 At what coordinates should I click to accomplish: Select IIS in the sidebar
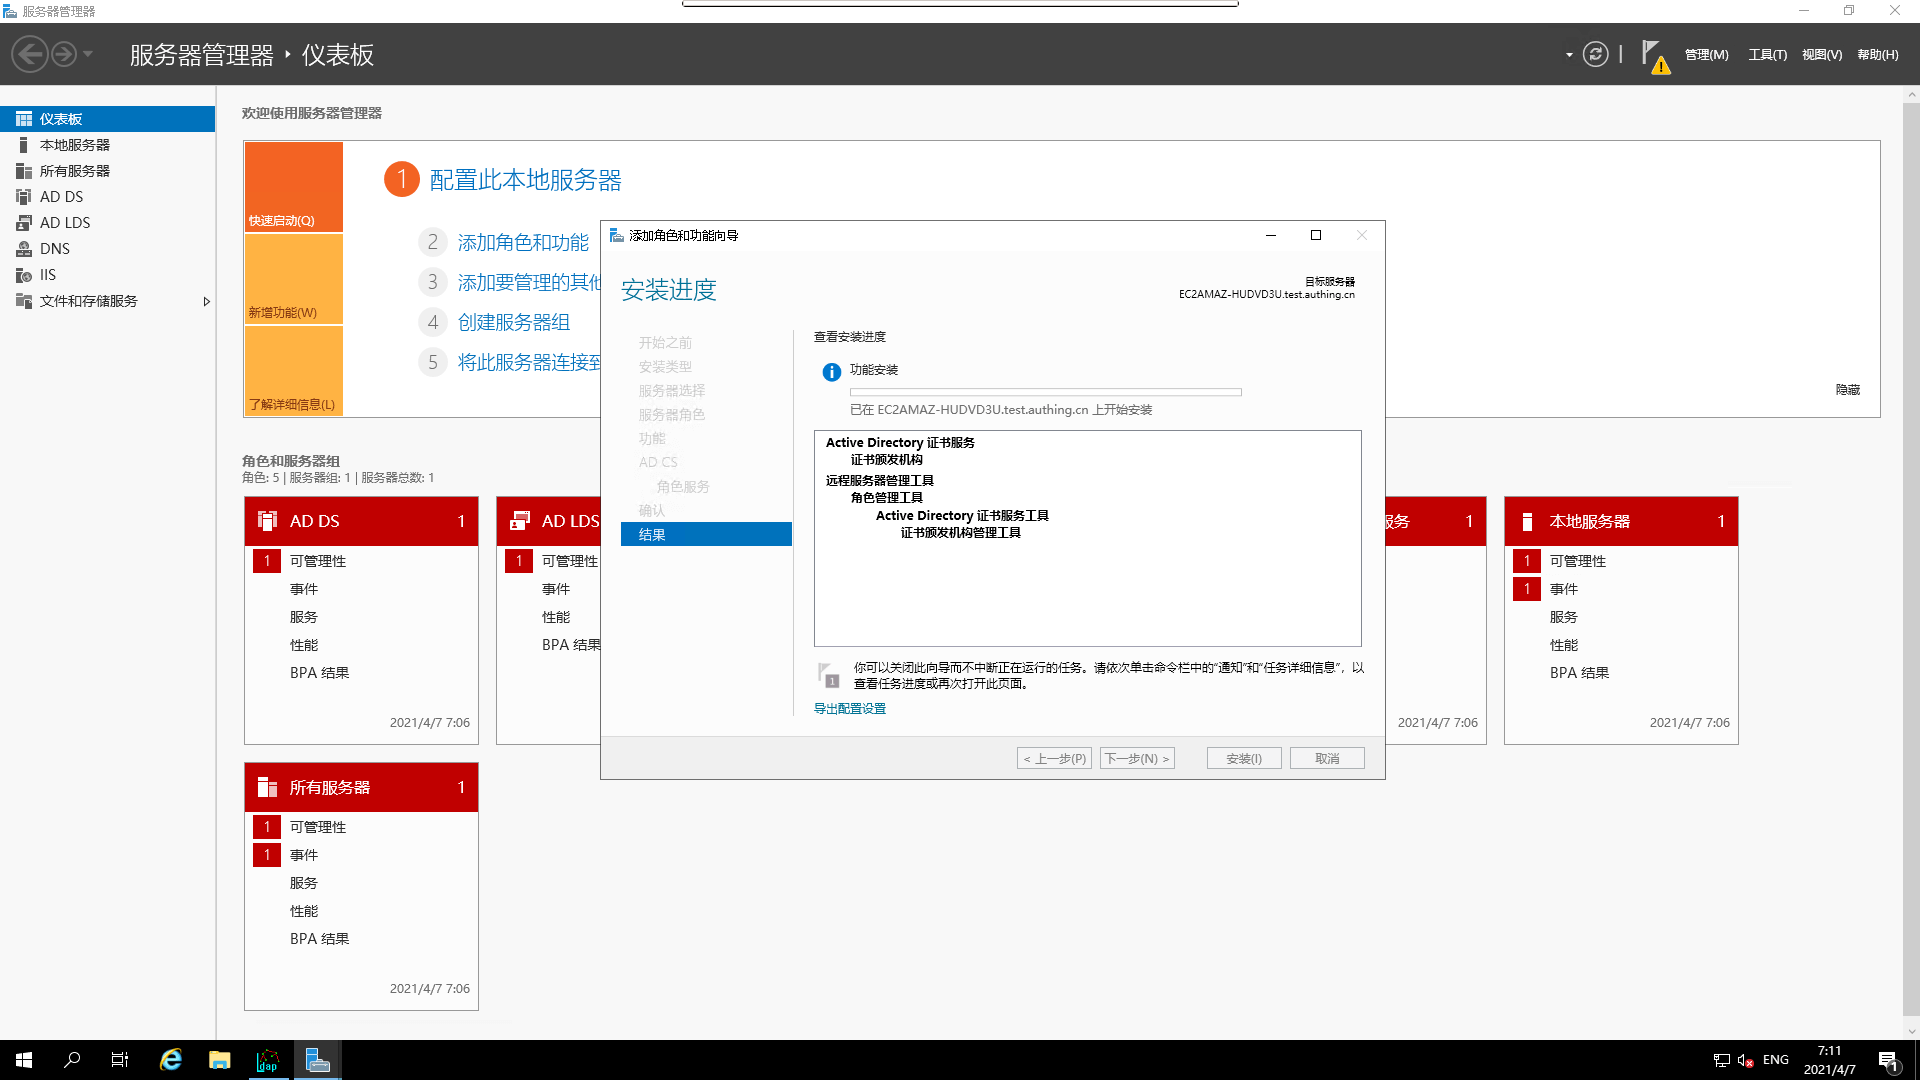pyautogui.click(x=47, y=275)
